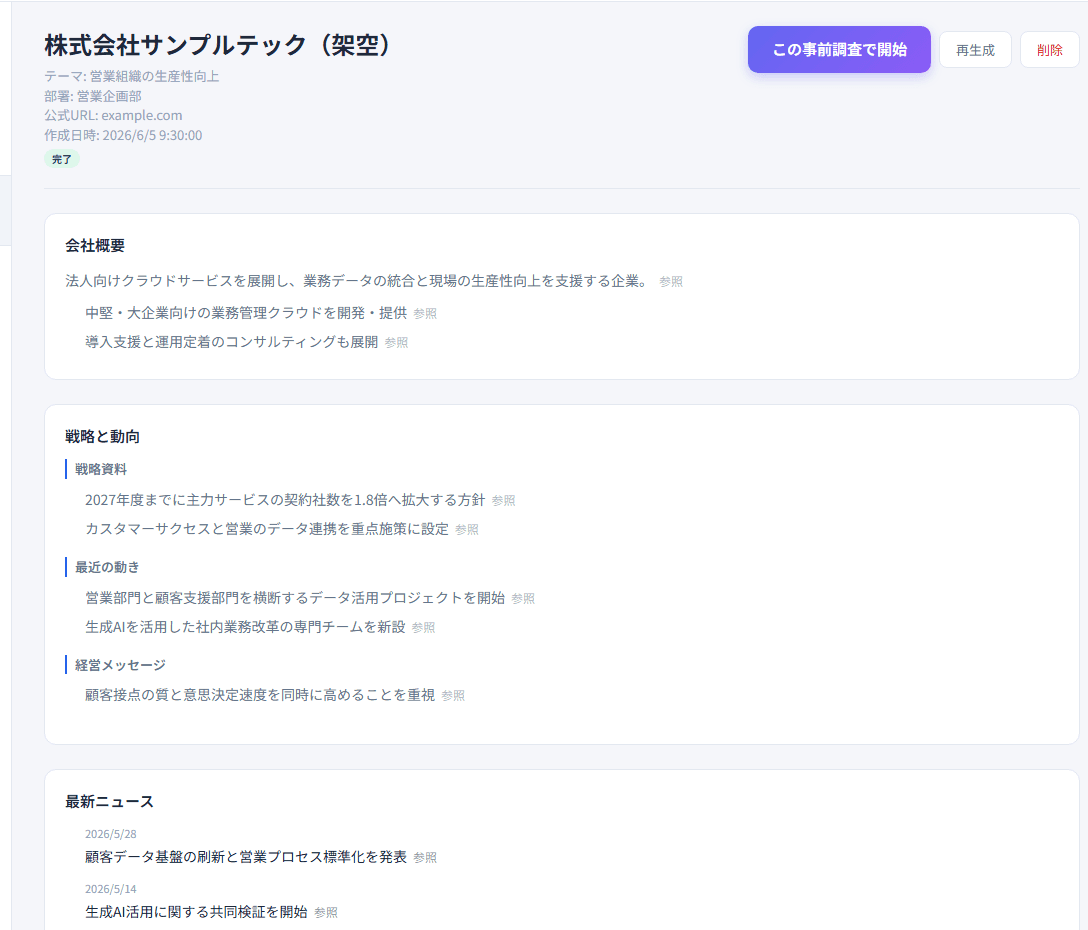Click the この事前調査で開始 button
This screenshot has width=1088, height=930.
tap(839, 49)
